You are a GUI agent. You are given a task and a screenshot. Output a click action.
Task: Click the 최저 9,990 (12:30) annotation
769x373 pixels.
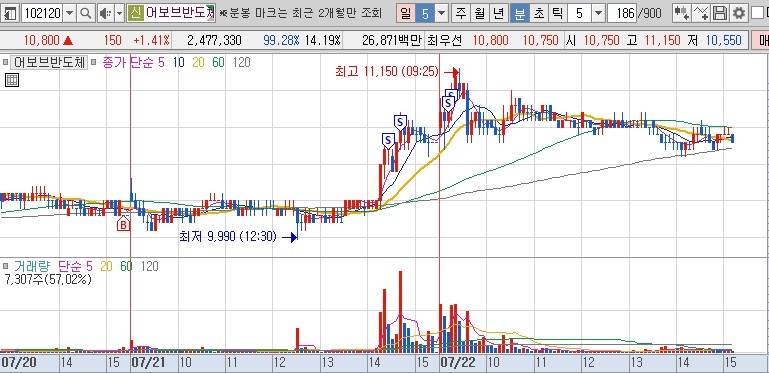click(x=228, y=237)
